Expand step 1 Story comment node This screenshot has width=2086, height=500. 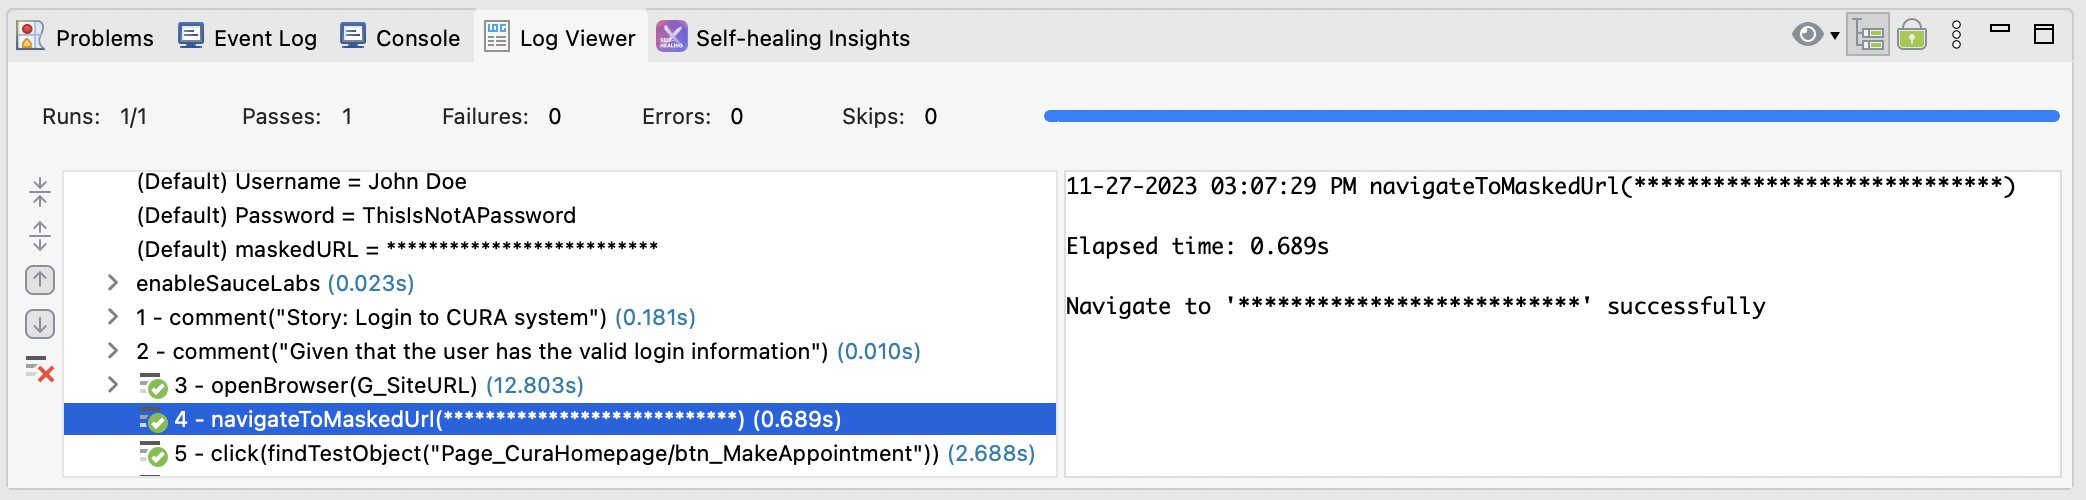pyautogui.click(x=113, y=317)
